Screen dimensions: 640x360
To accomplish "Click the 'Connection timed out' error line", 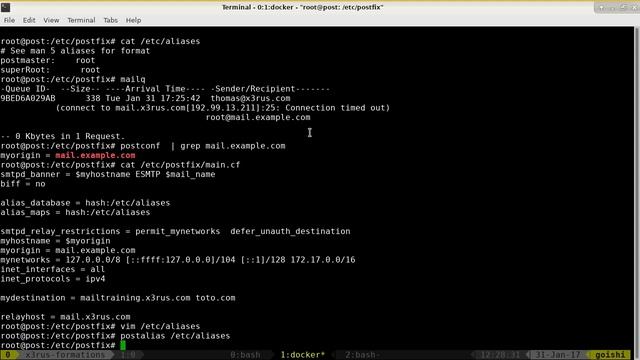I will click(x=223, y=108).
